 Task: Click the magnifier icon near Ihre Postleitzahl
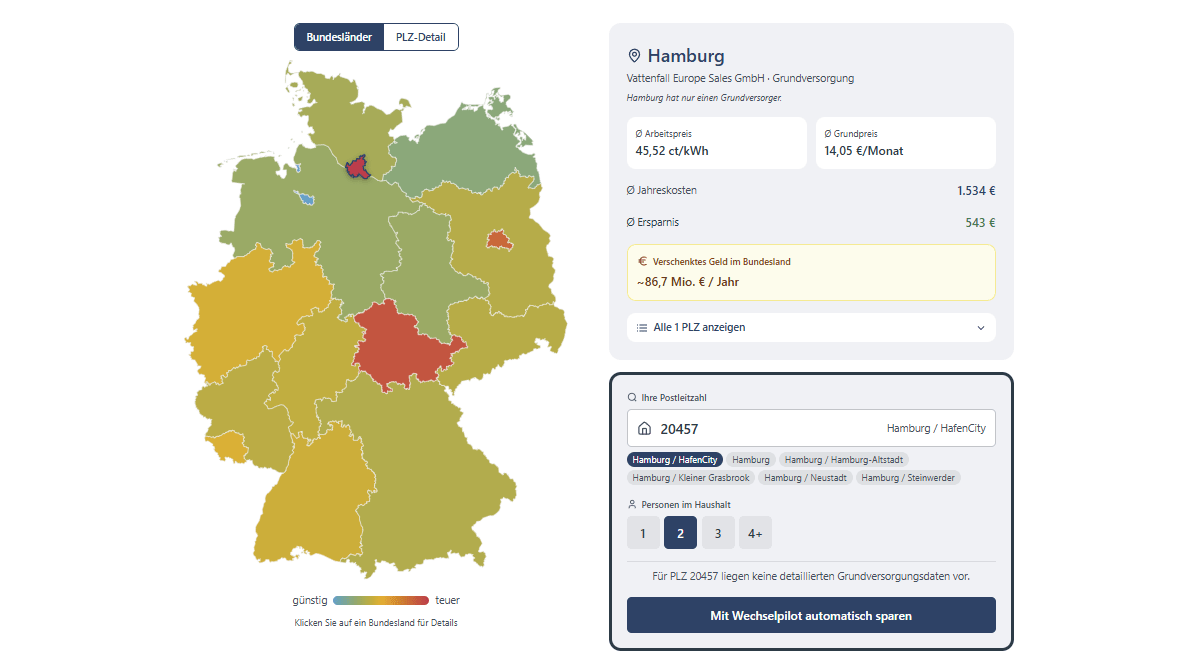pyautogui.click(x=633, y=397)
